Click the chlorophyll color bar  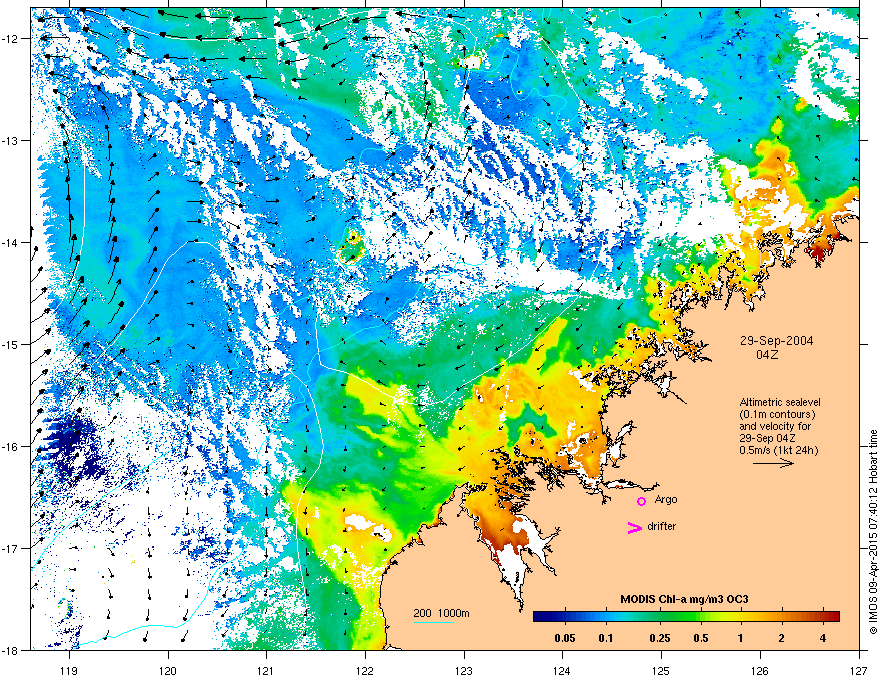coord(686,616)
